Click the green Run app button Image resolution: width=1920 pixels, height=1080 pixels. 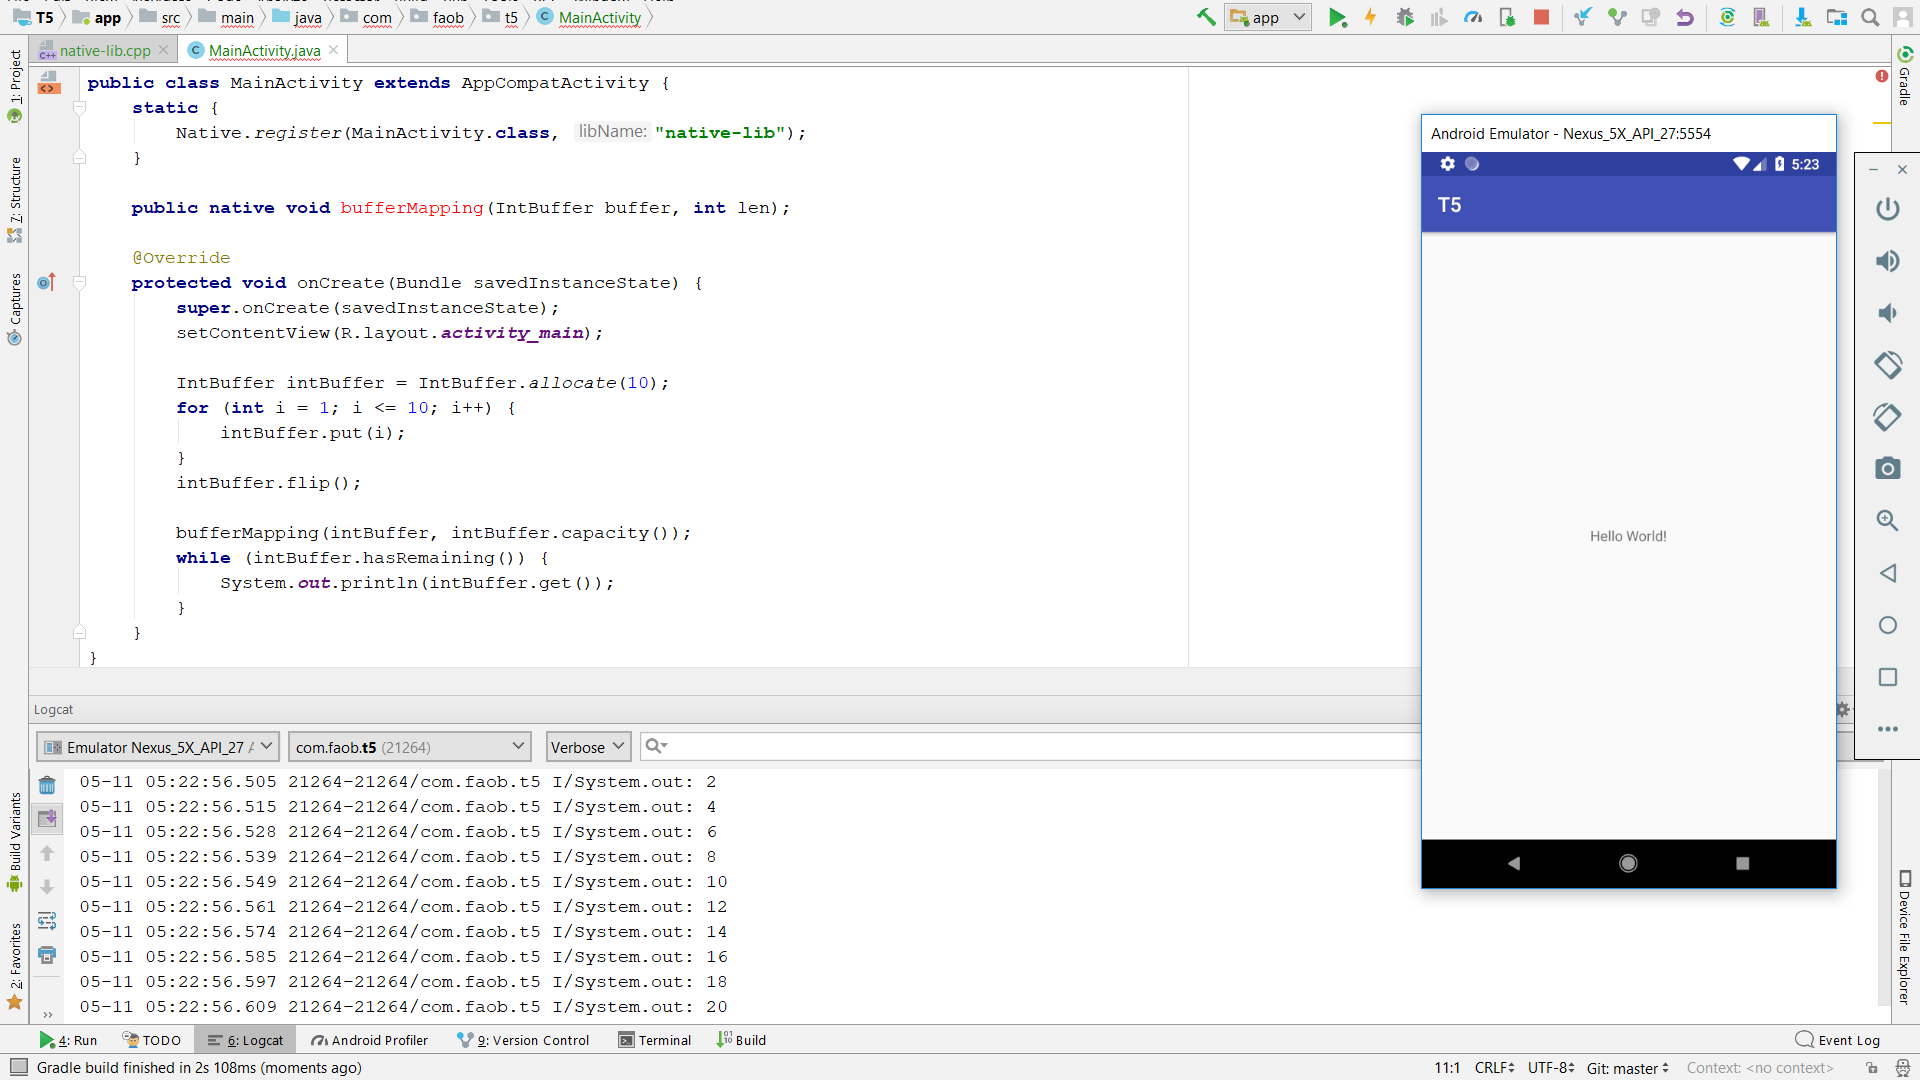click(x=1337, y=17)
